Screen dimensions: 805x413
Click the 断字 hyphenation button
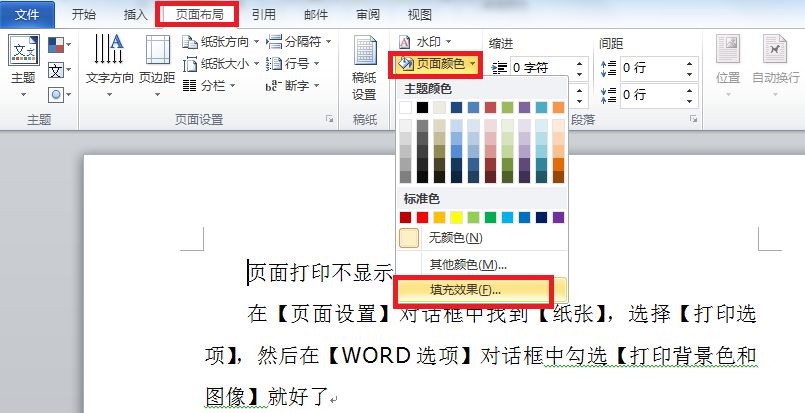click(288, 86)
